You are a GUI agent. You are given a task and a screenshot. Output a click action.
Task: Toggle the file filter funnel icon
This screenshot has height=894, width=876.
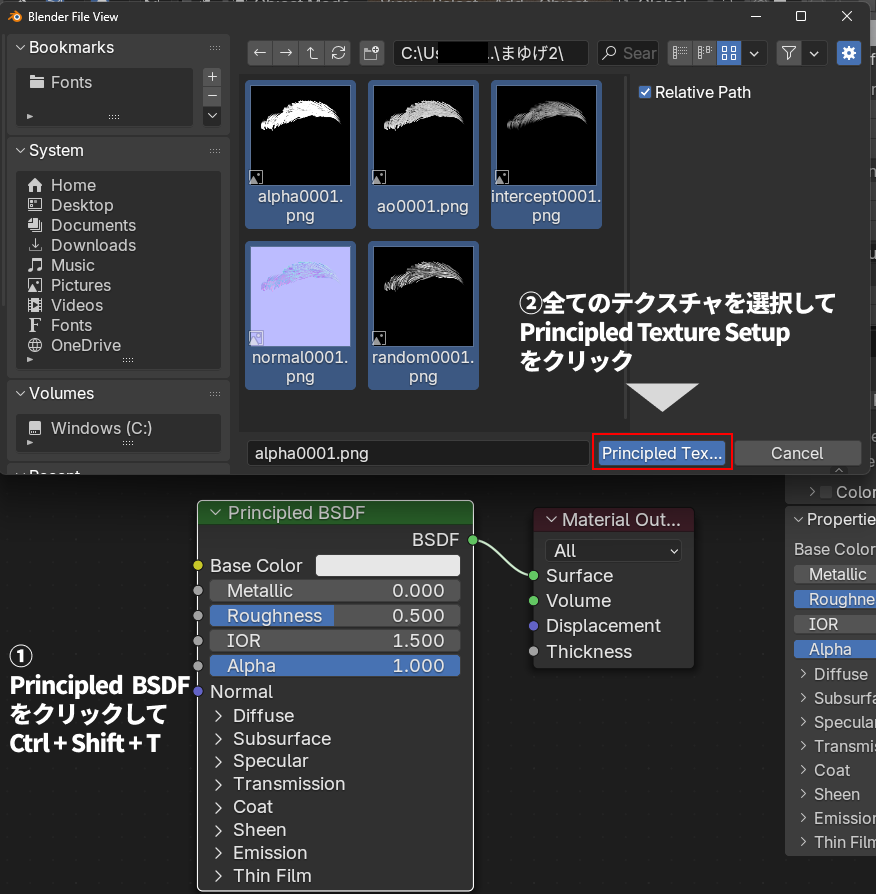pyautogui.click(x=789, y=53)
